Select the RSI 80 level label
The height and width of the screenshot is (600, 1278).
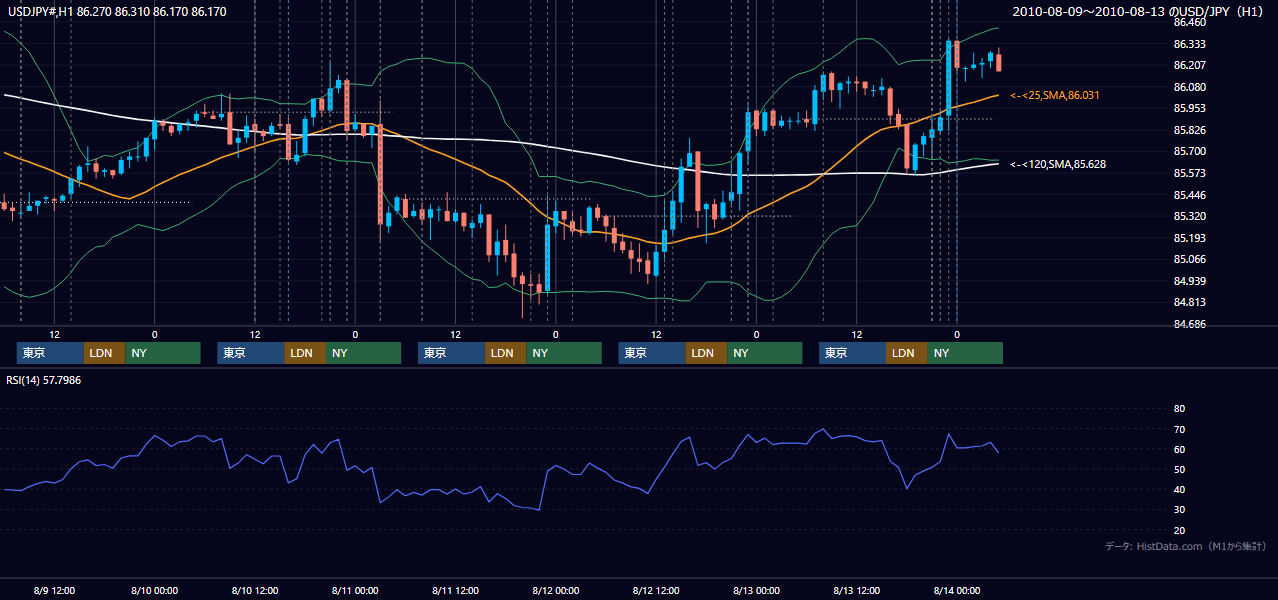pos(1179,409)
